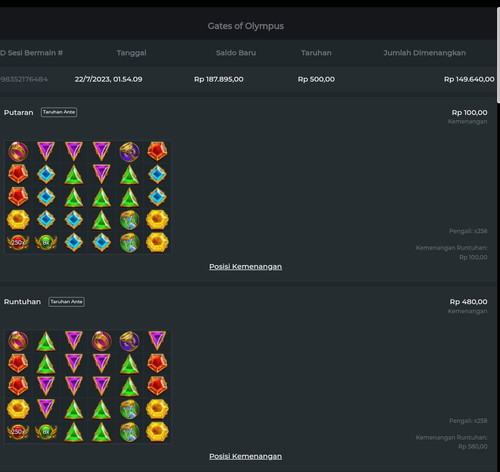500x472 pixels.
Task: Click the 8x green multiplier orb in Putaran grid
Action: (46, 242)
